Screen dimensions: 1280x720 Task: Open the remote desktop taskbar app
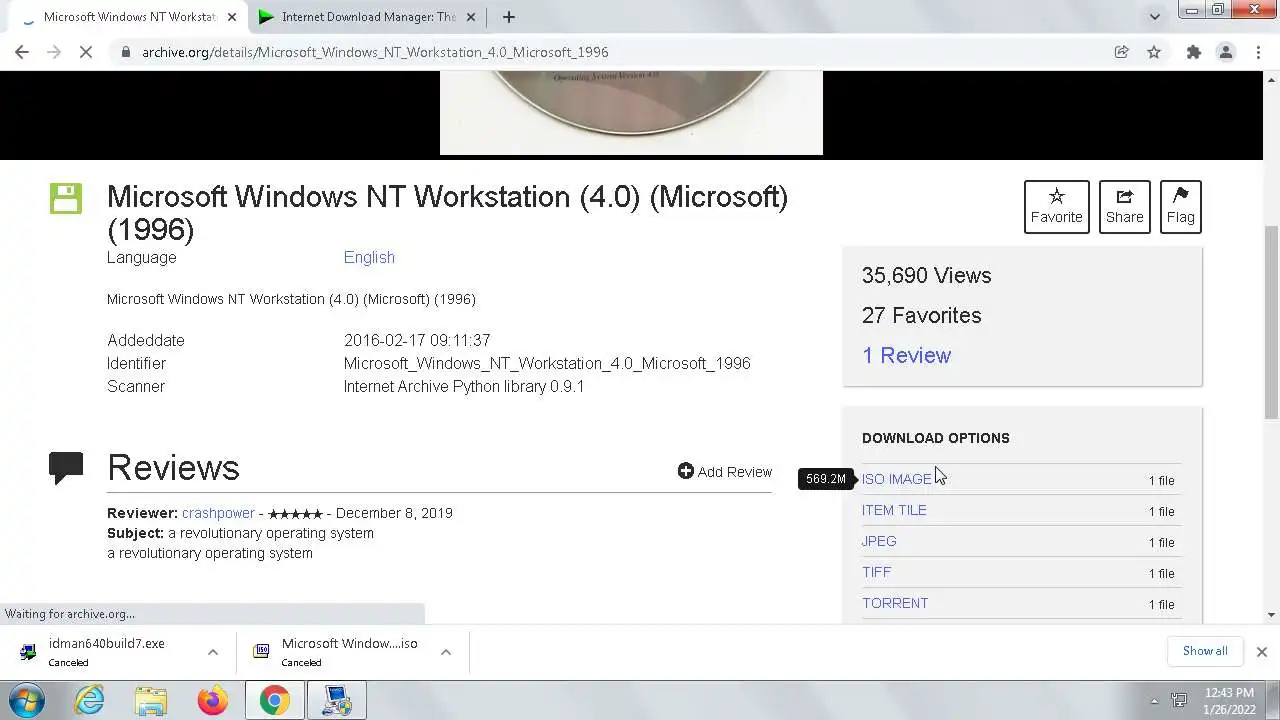pyautogui.click(x=337, y=700)
